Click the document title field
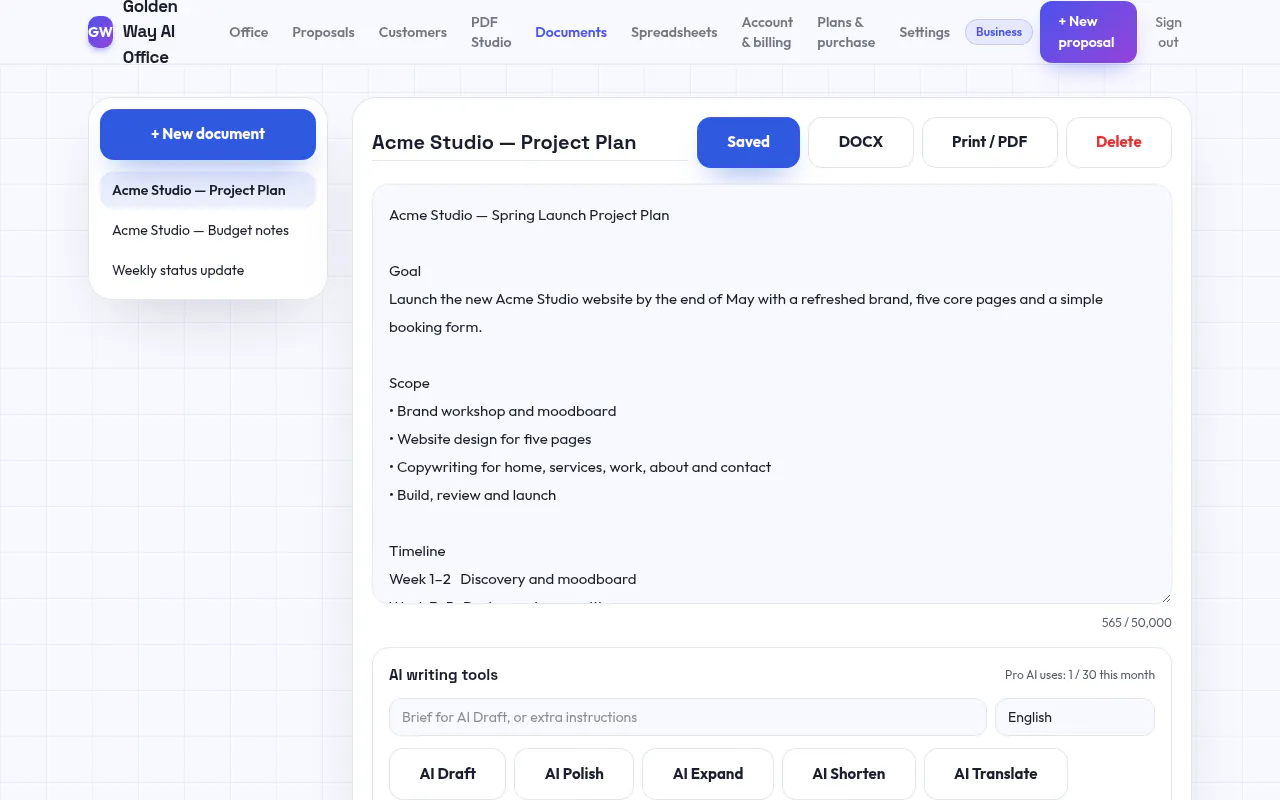Viewport: 1280px width, 800px height. coord(529,142)
